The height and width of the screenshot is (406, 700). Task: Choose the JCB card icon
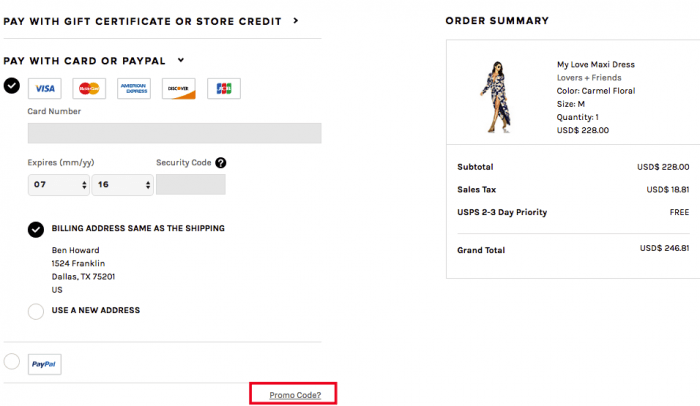point(224,88)
